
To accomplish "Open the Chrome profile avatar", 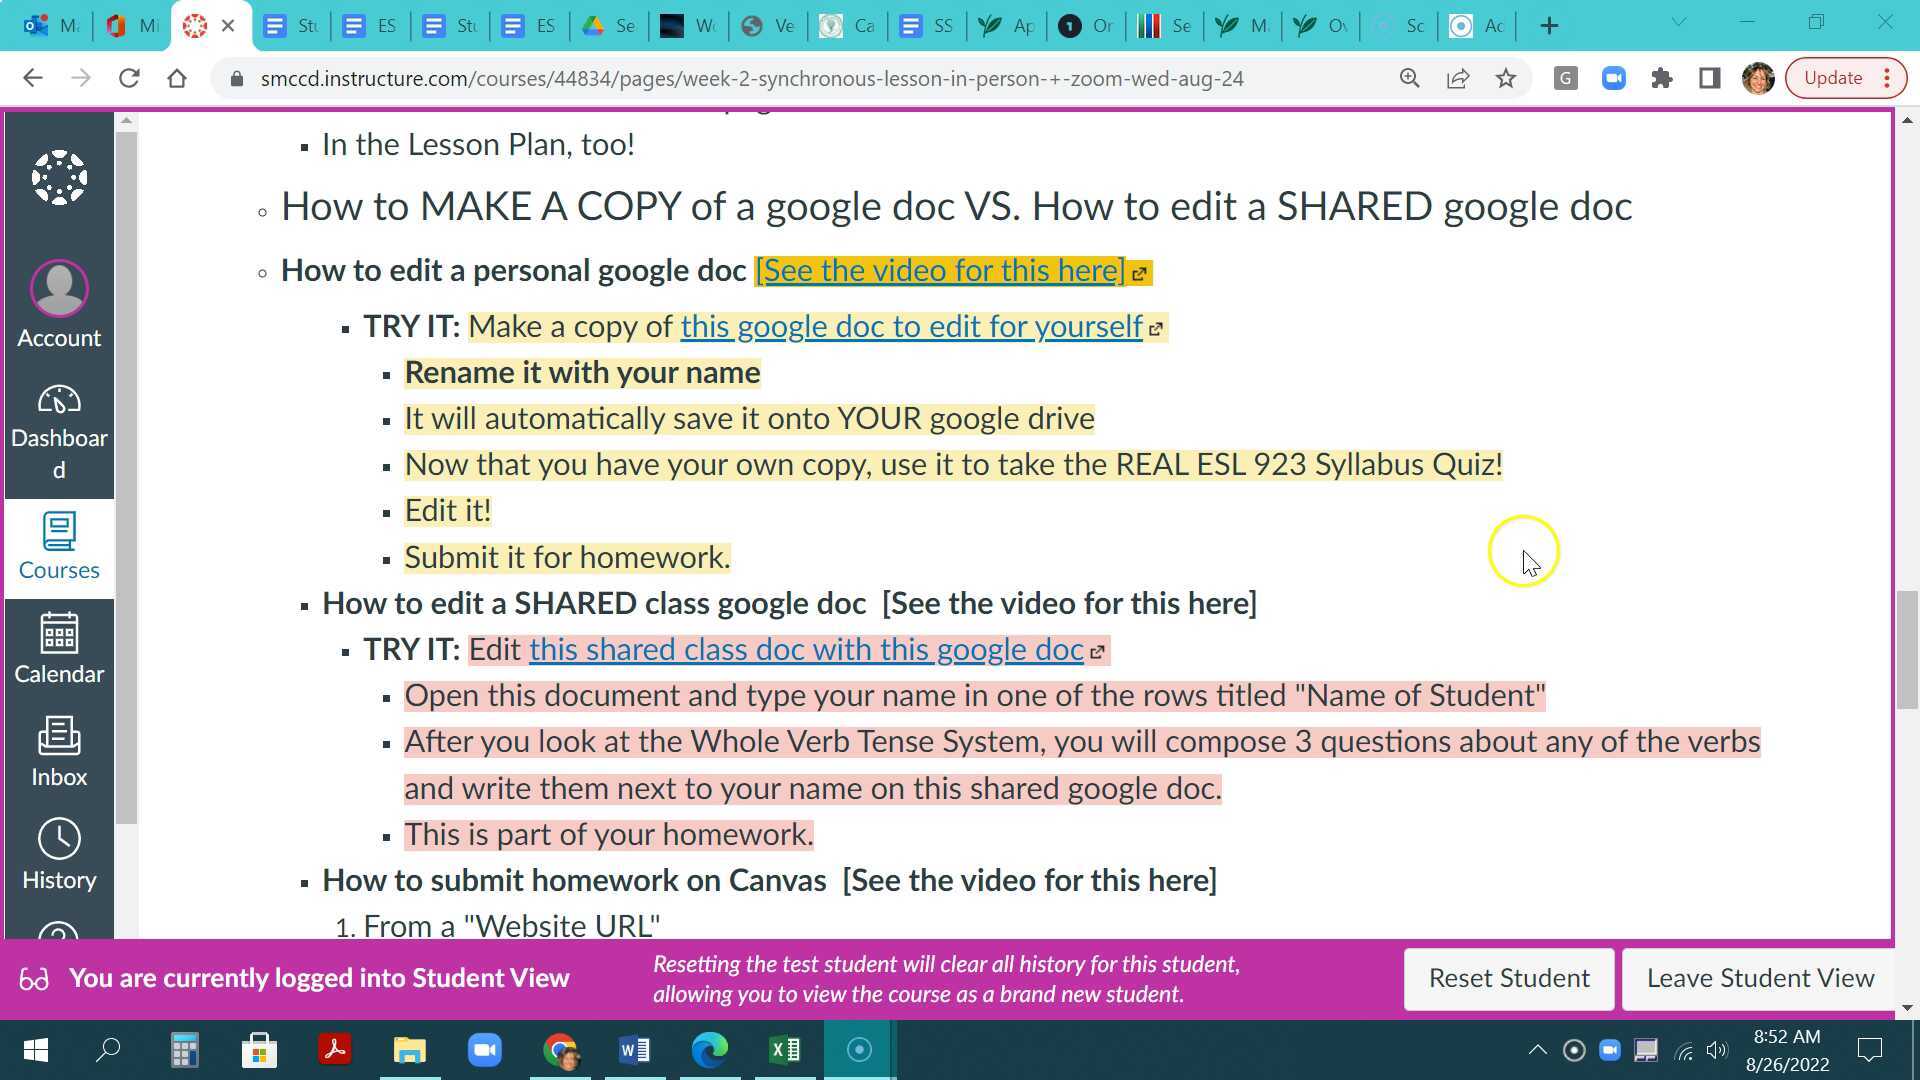I will [x=1758, y=78].
